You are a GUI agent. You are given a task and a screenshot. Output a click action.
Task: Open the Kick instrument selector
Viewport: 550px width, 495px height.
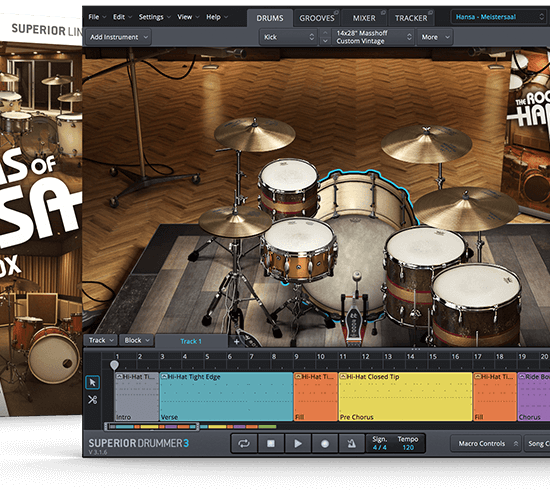coord(289,37)
